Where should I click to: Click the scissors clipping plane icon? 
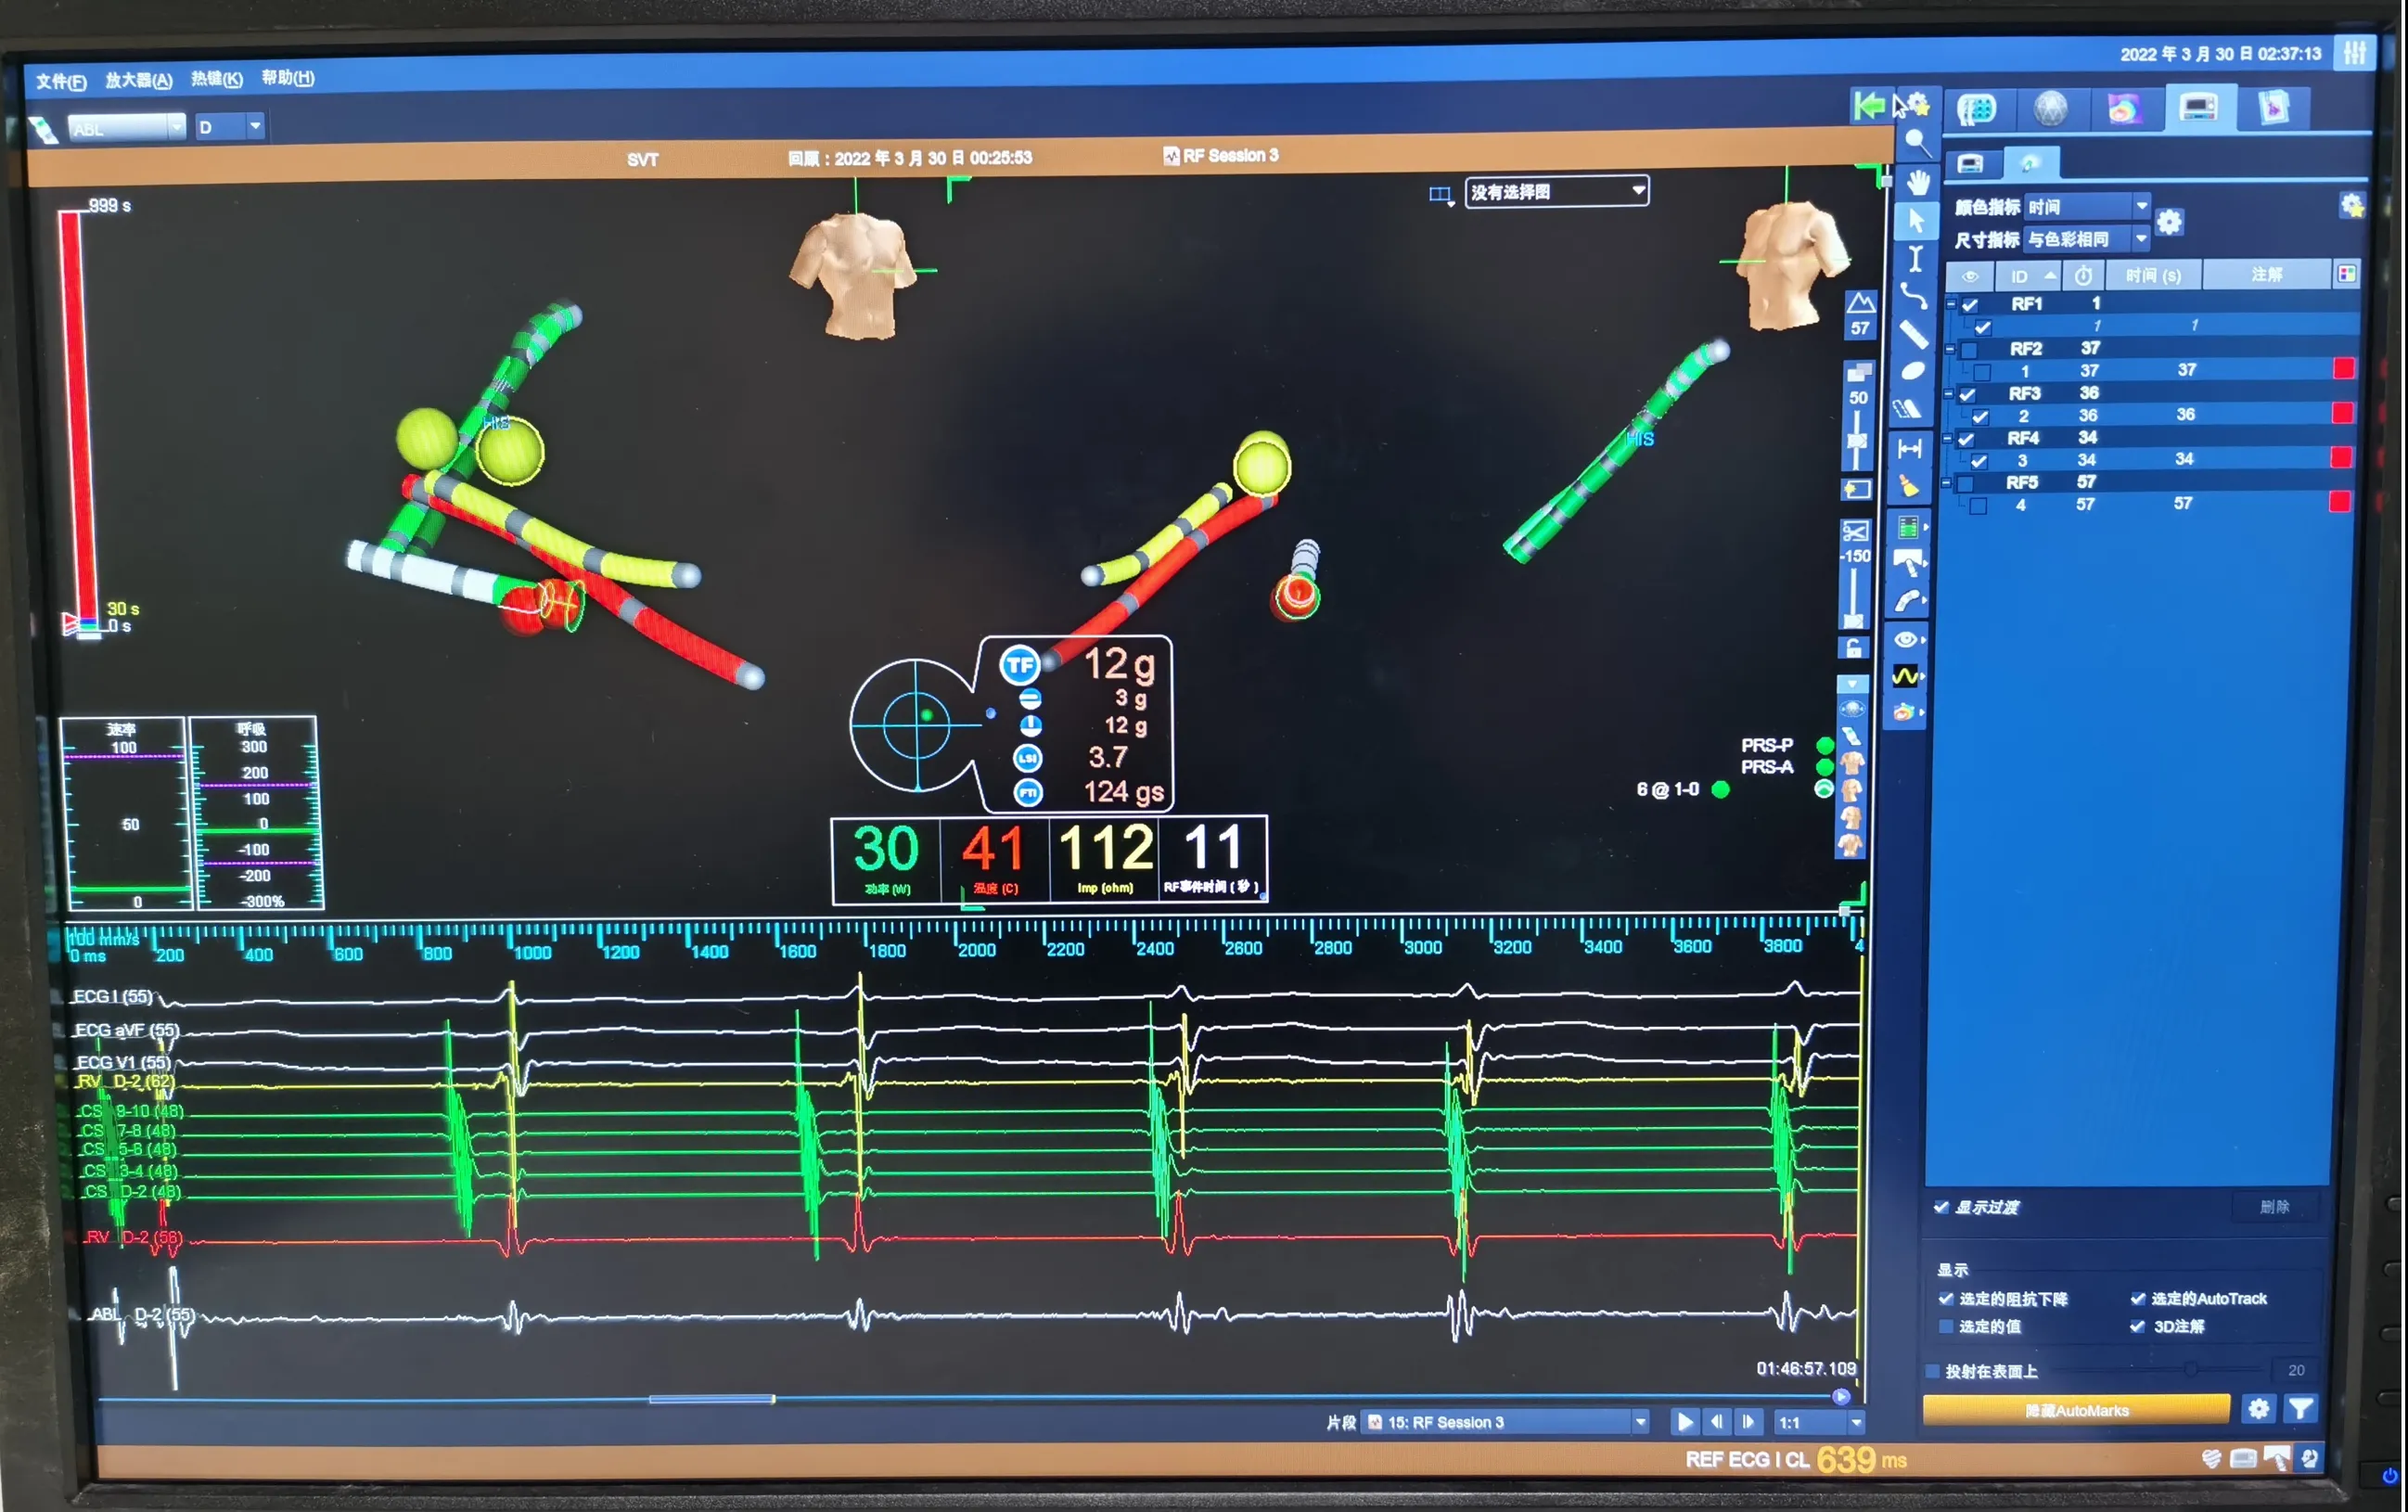tap(1855, 532)
